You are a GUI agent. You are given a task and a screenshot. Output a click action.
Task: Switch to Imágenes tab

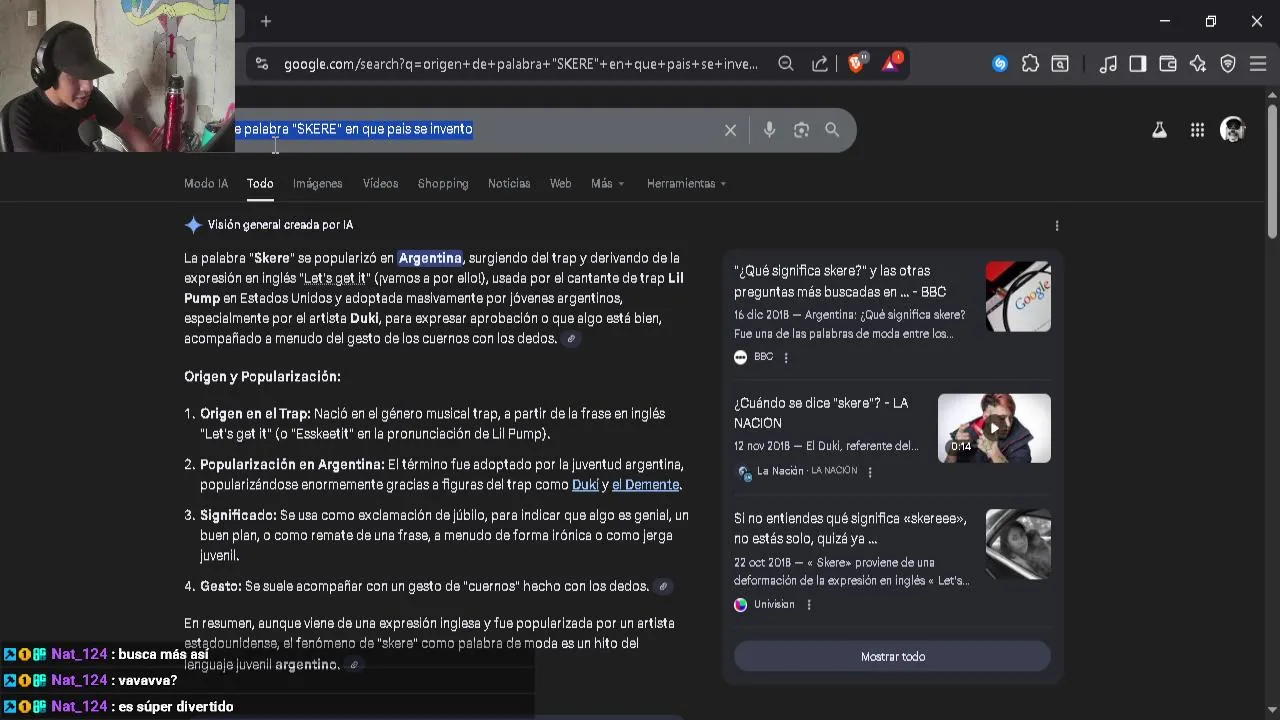click(x=318, y=184)
